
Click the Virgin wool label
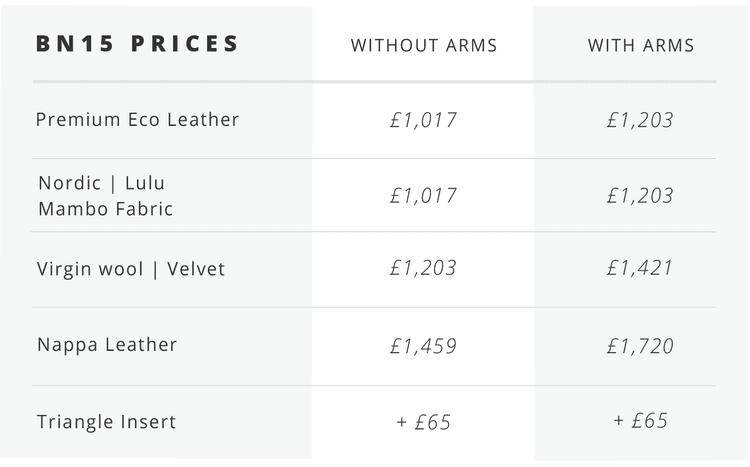click(x=90, y=269)
